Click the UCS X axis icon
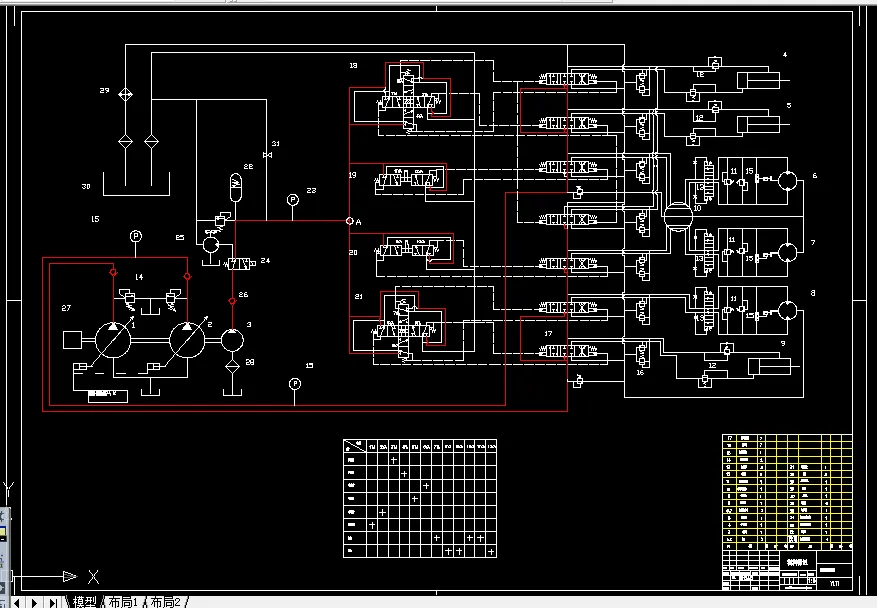Image resolution: width=877 pixels, height=608 pixels. pyautogui.click(x=93, y=577)
